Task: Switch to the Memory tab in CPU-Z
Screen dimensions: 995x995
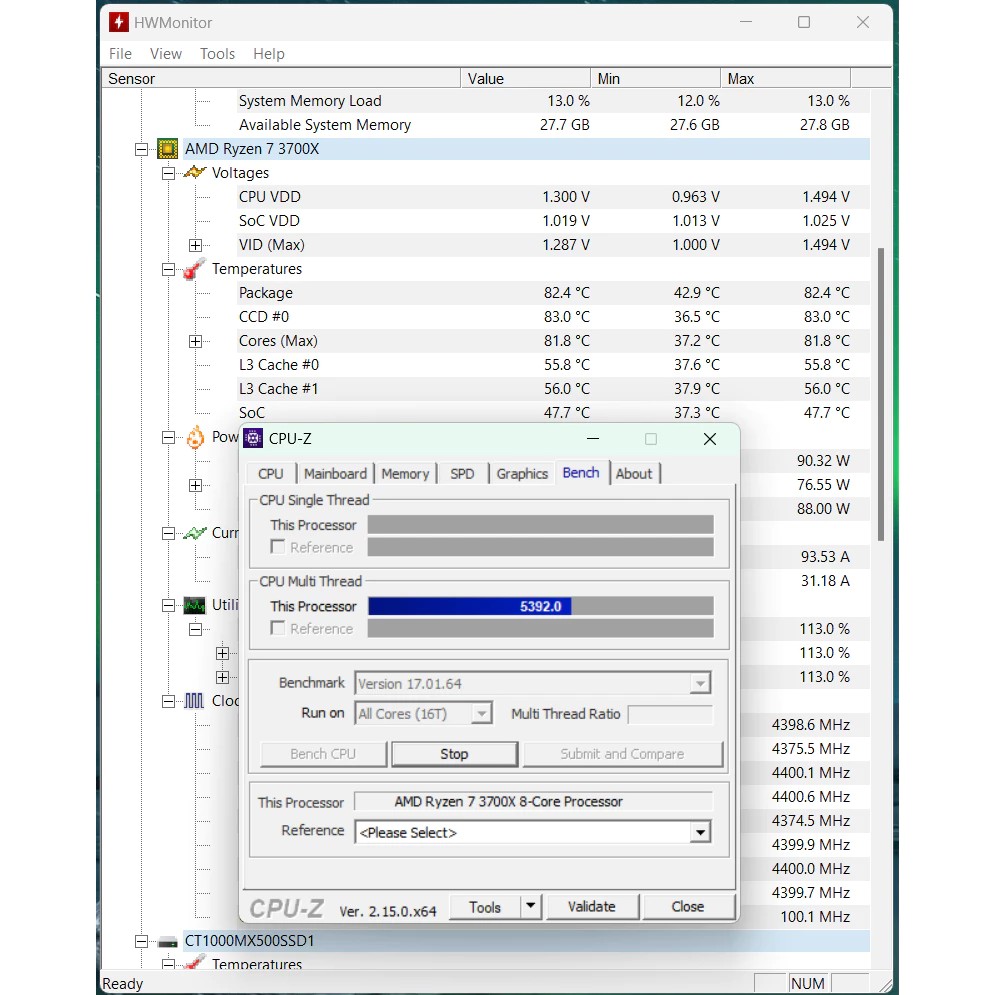Action: click(405, 474)
